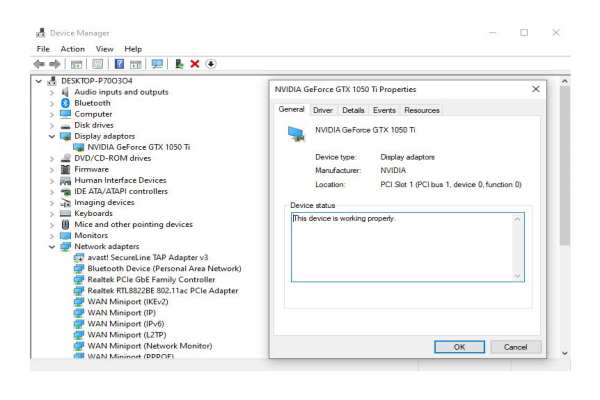
Task: Select WAN Miniport (IP)
Action: pos(121,313)
